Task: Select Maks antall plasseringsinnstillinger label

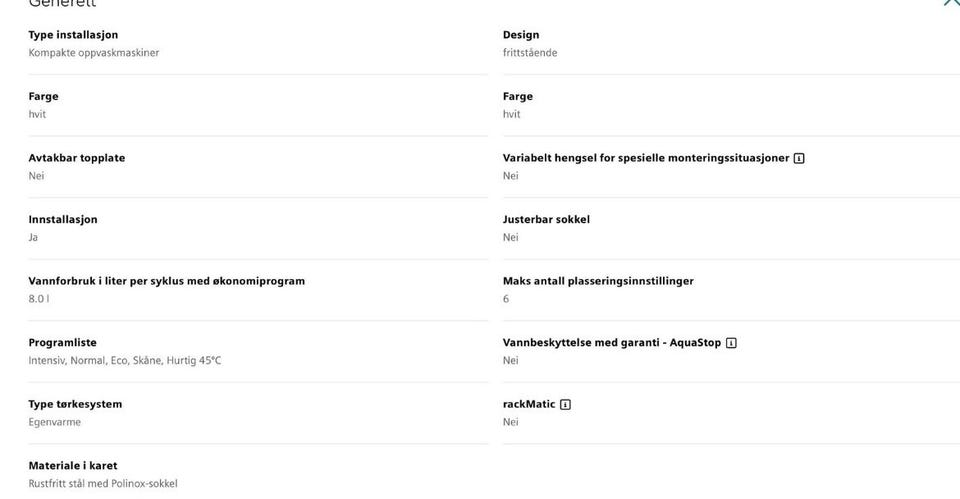Action: [x=598, y=281]
